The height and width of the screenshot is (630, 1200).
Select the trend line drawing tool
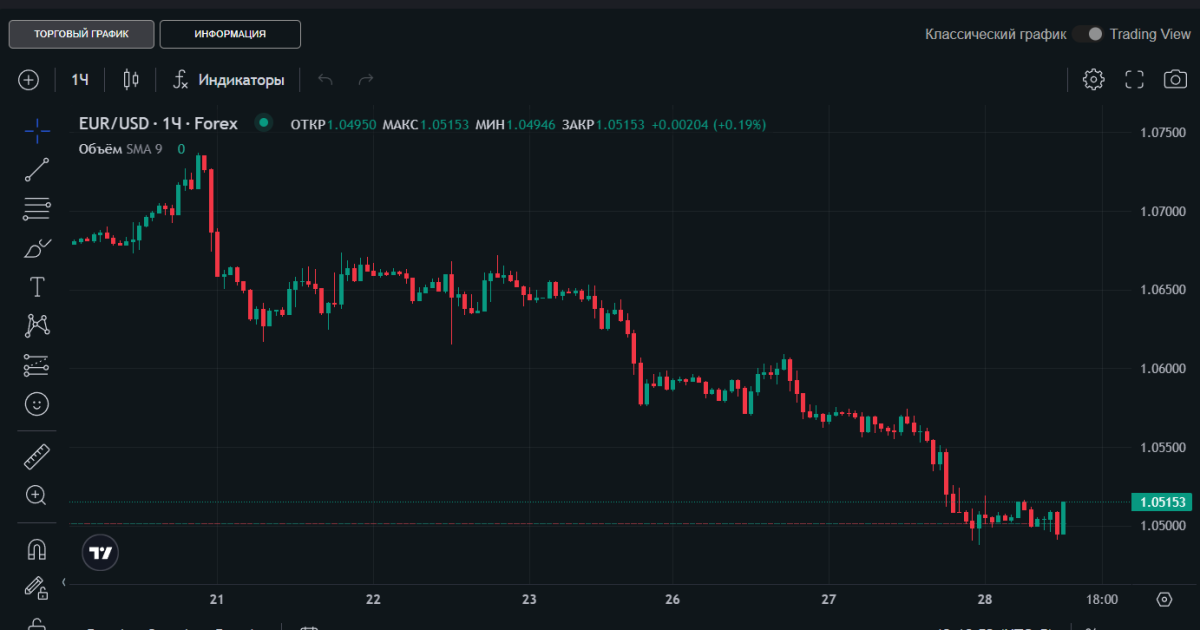point(37,170)
